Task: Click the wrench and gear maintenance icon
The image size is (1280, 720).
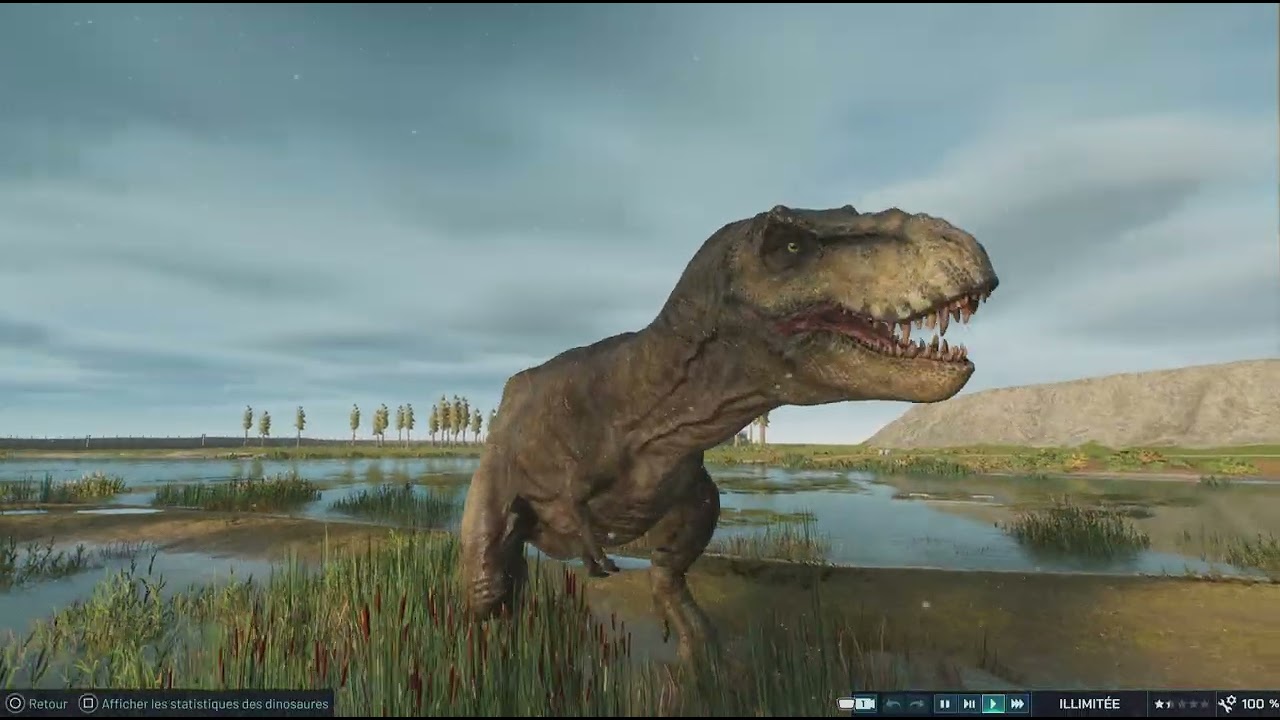Action: tap(1227, 704)
